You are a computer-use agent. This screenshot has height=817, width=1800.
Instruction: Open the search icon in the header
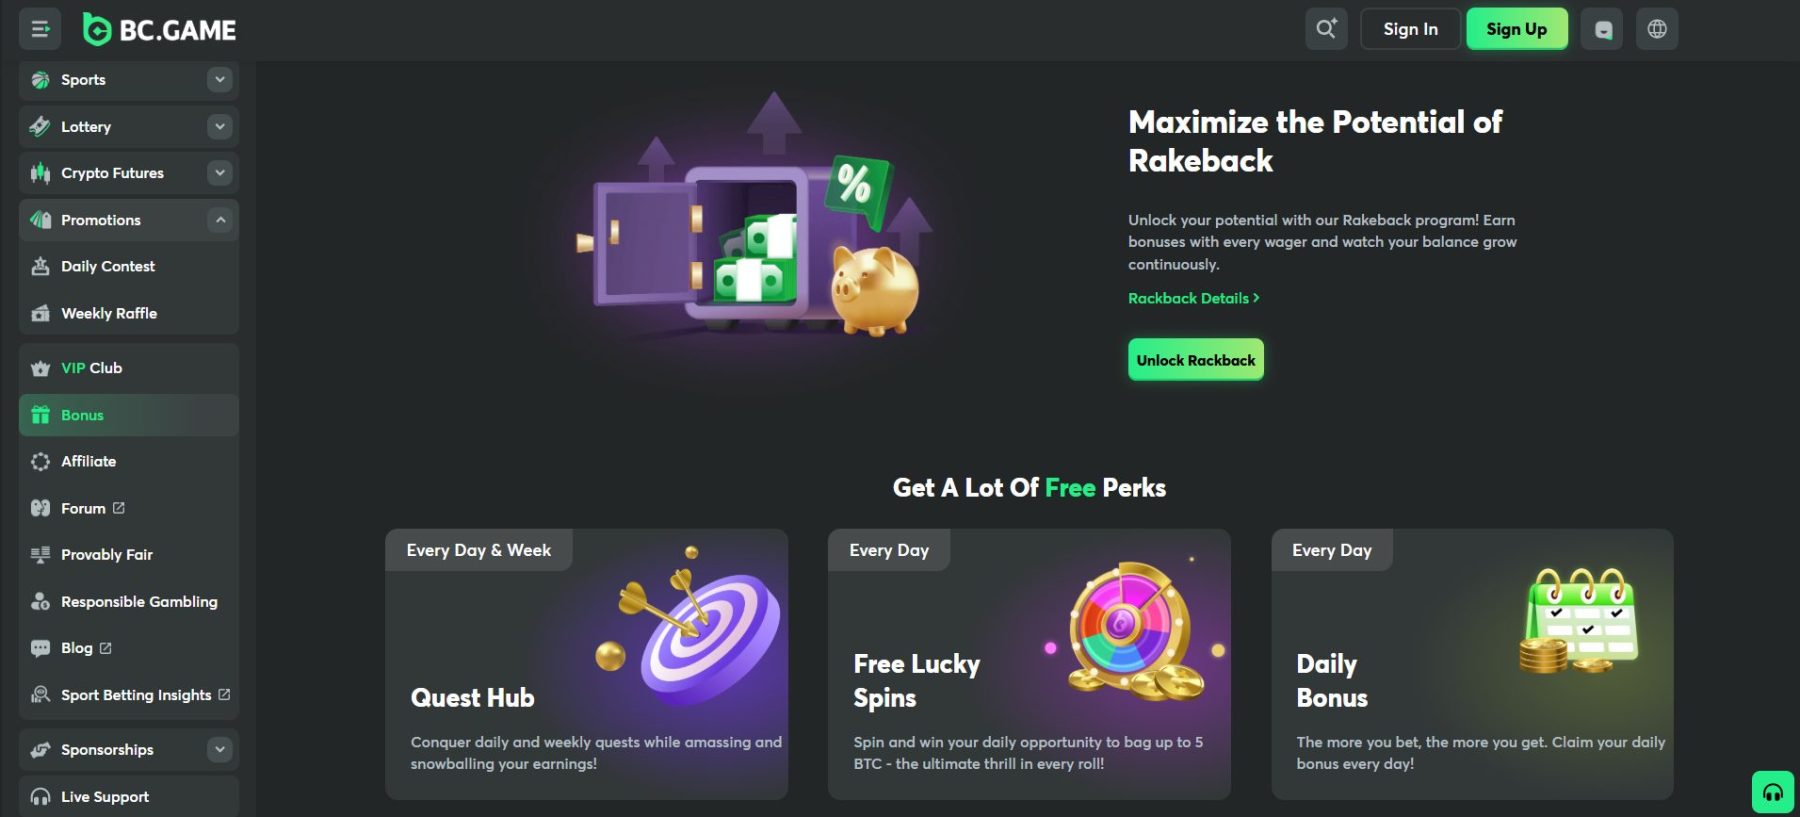(x=1326, y=29)
